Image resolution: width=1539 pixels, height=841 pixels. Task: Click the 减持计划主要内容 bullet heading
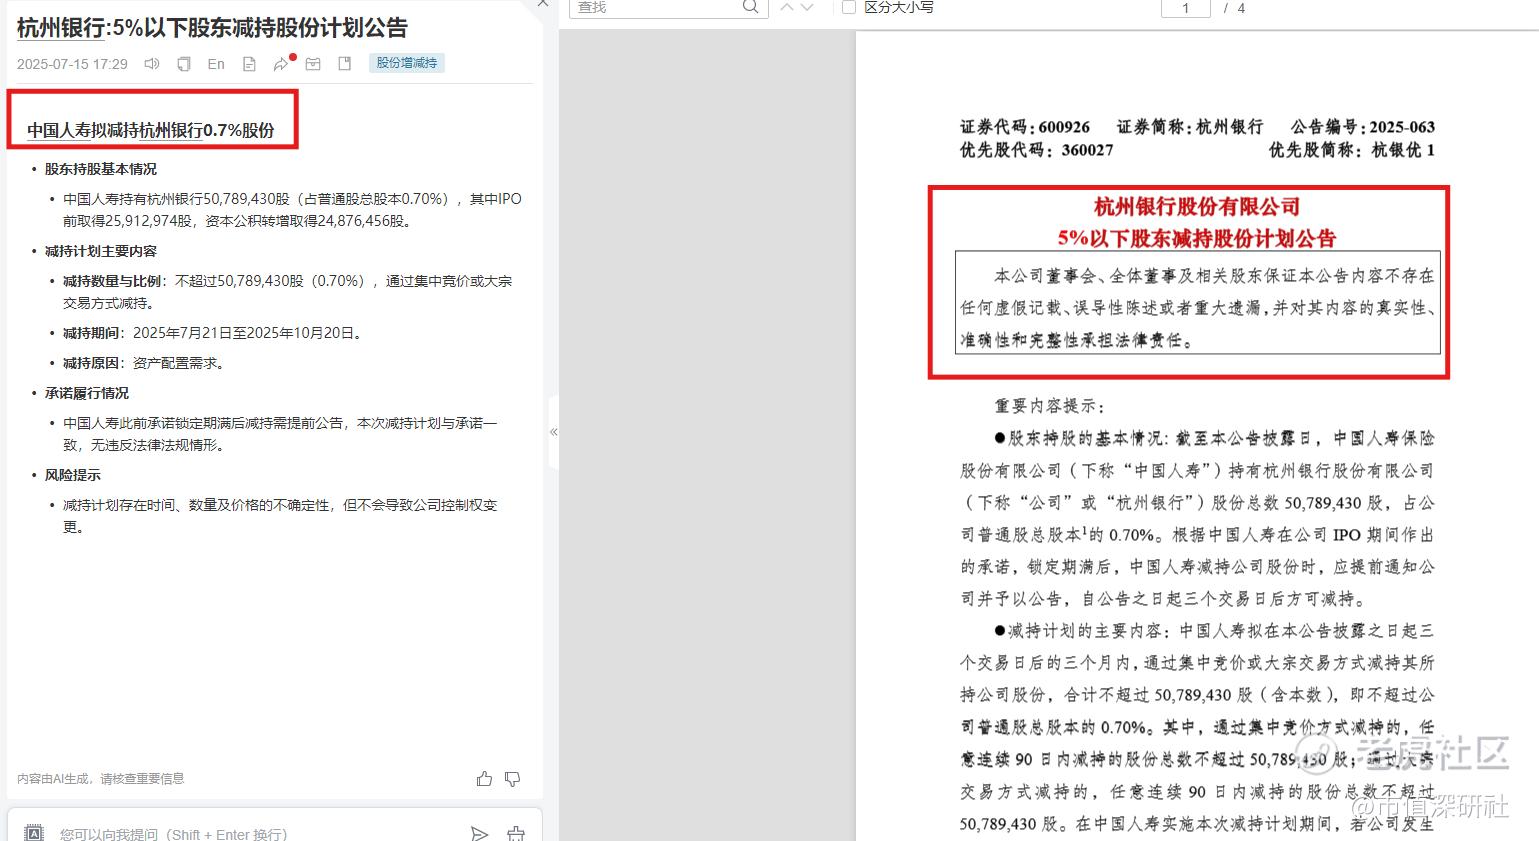click(101, 251)
